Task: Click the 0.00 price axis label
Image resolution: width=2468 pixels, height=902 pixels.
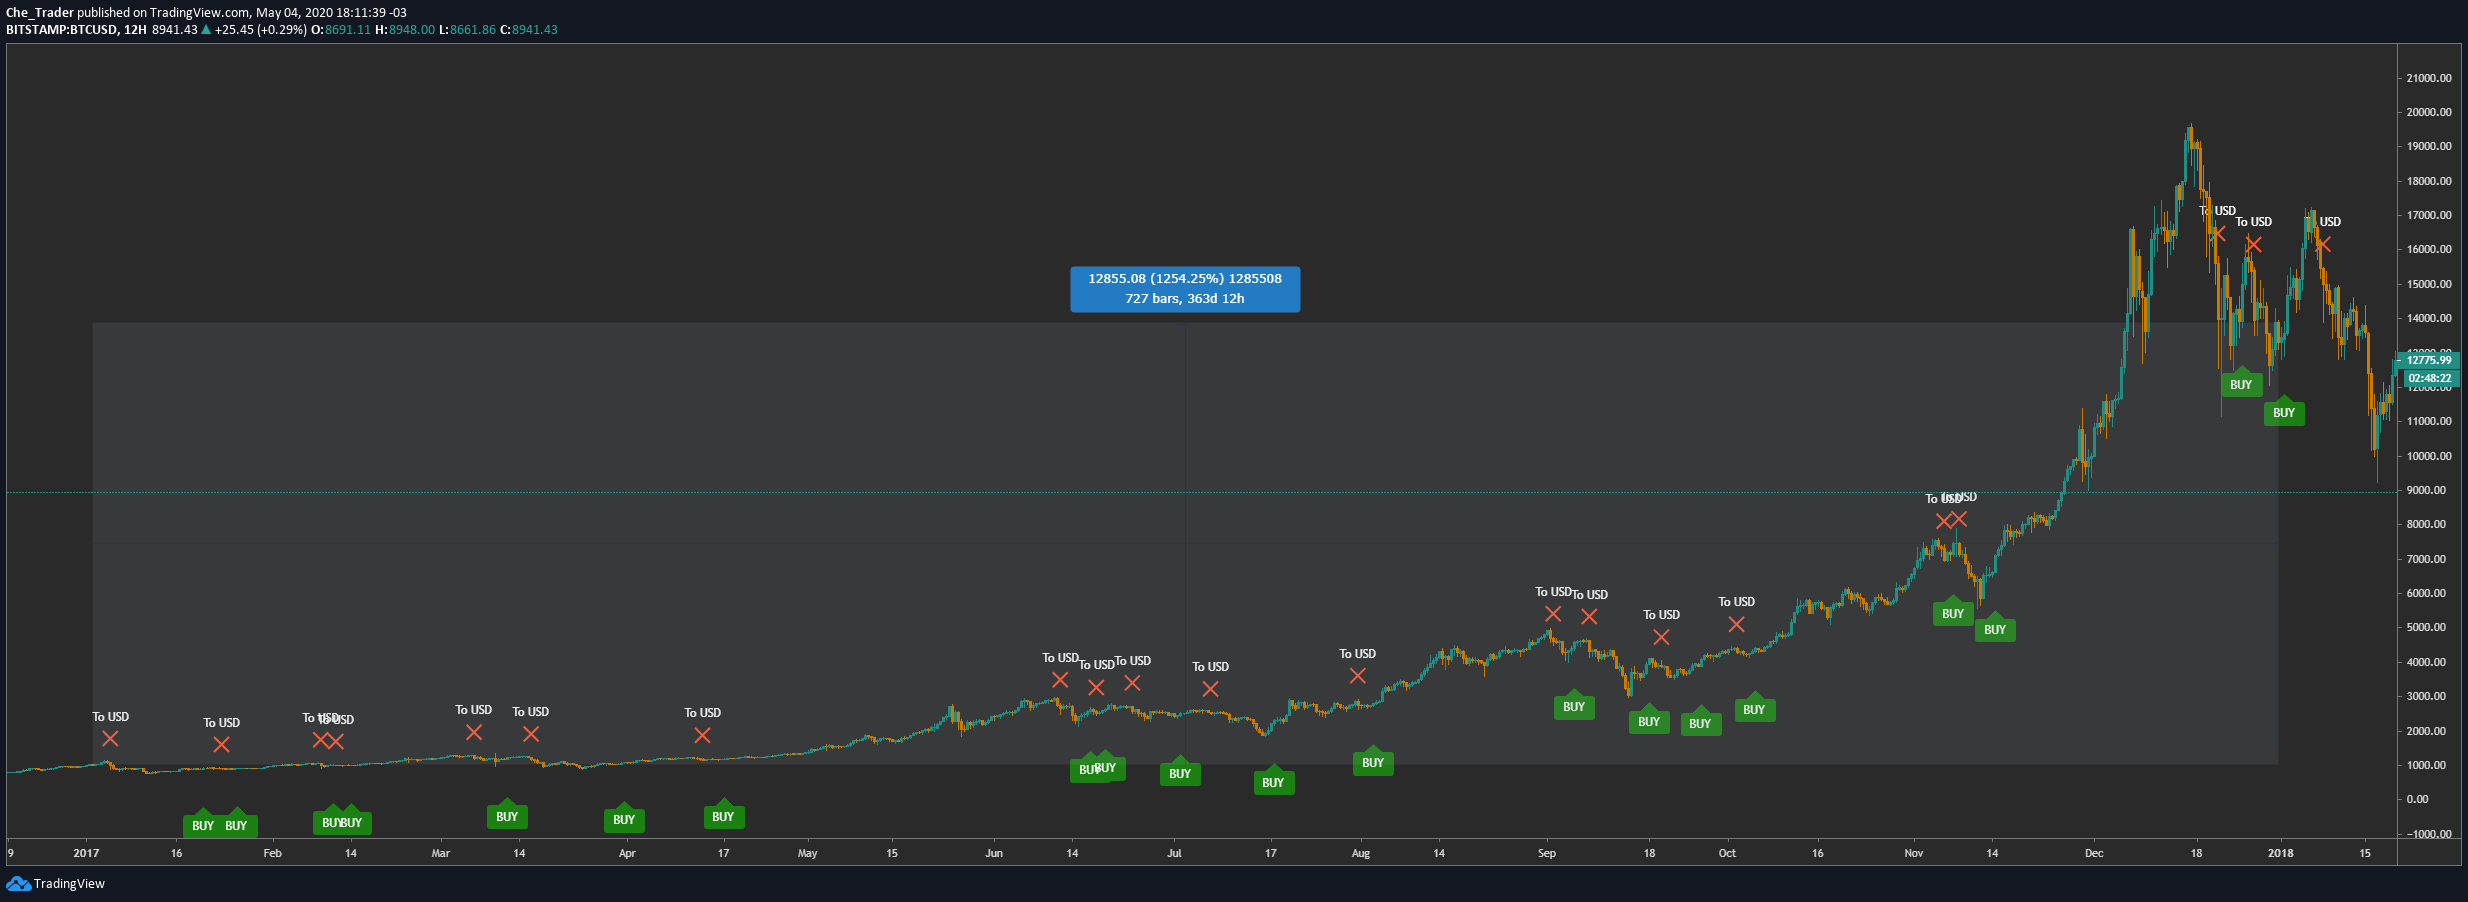Action: click(x=2417, y=799)
